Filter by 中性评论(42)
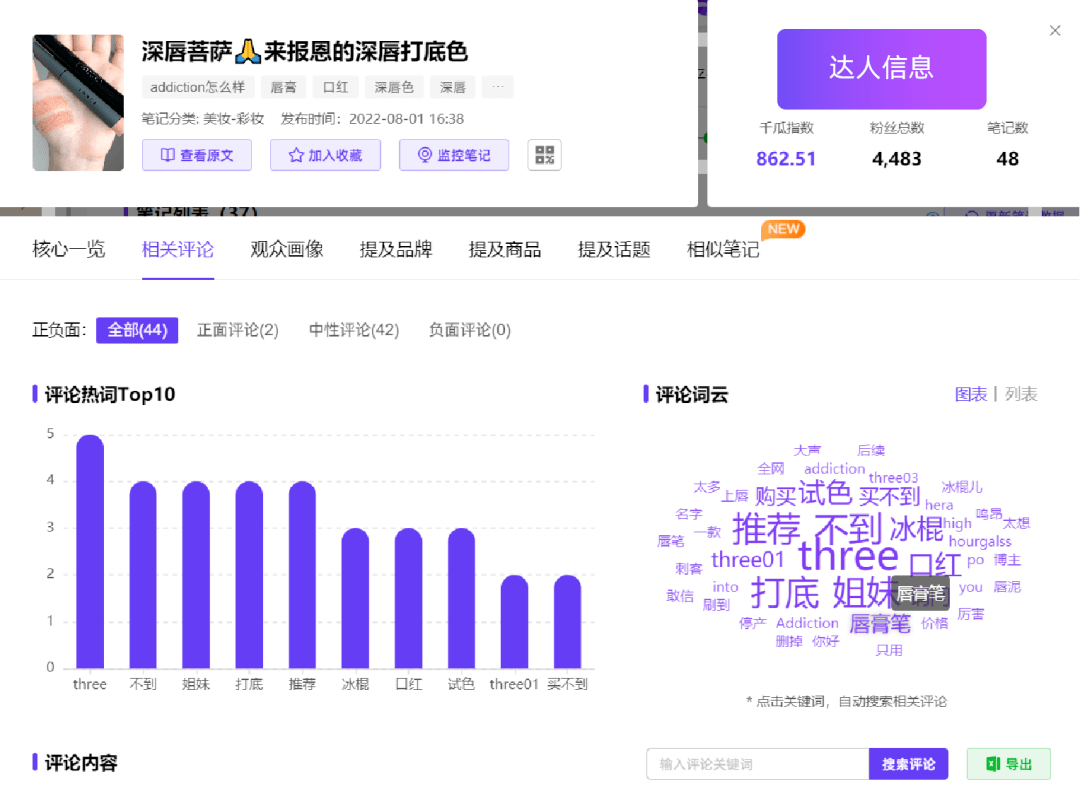1080x796 pixels. [354, 330]
